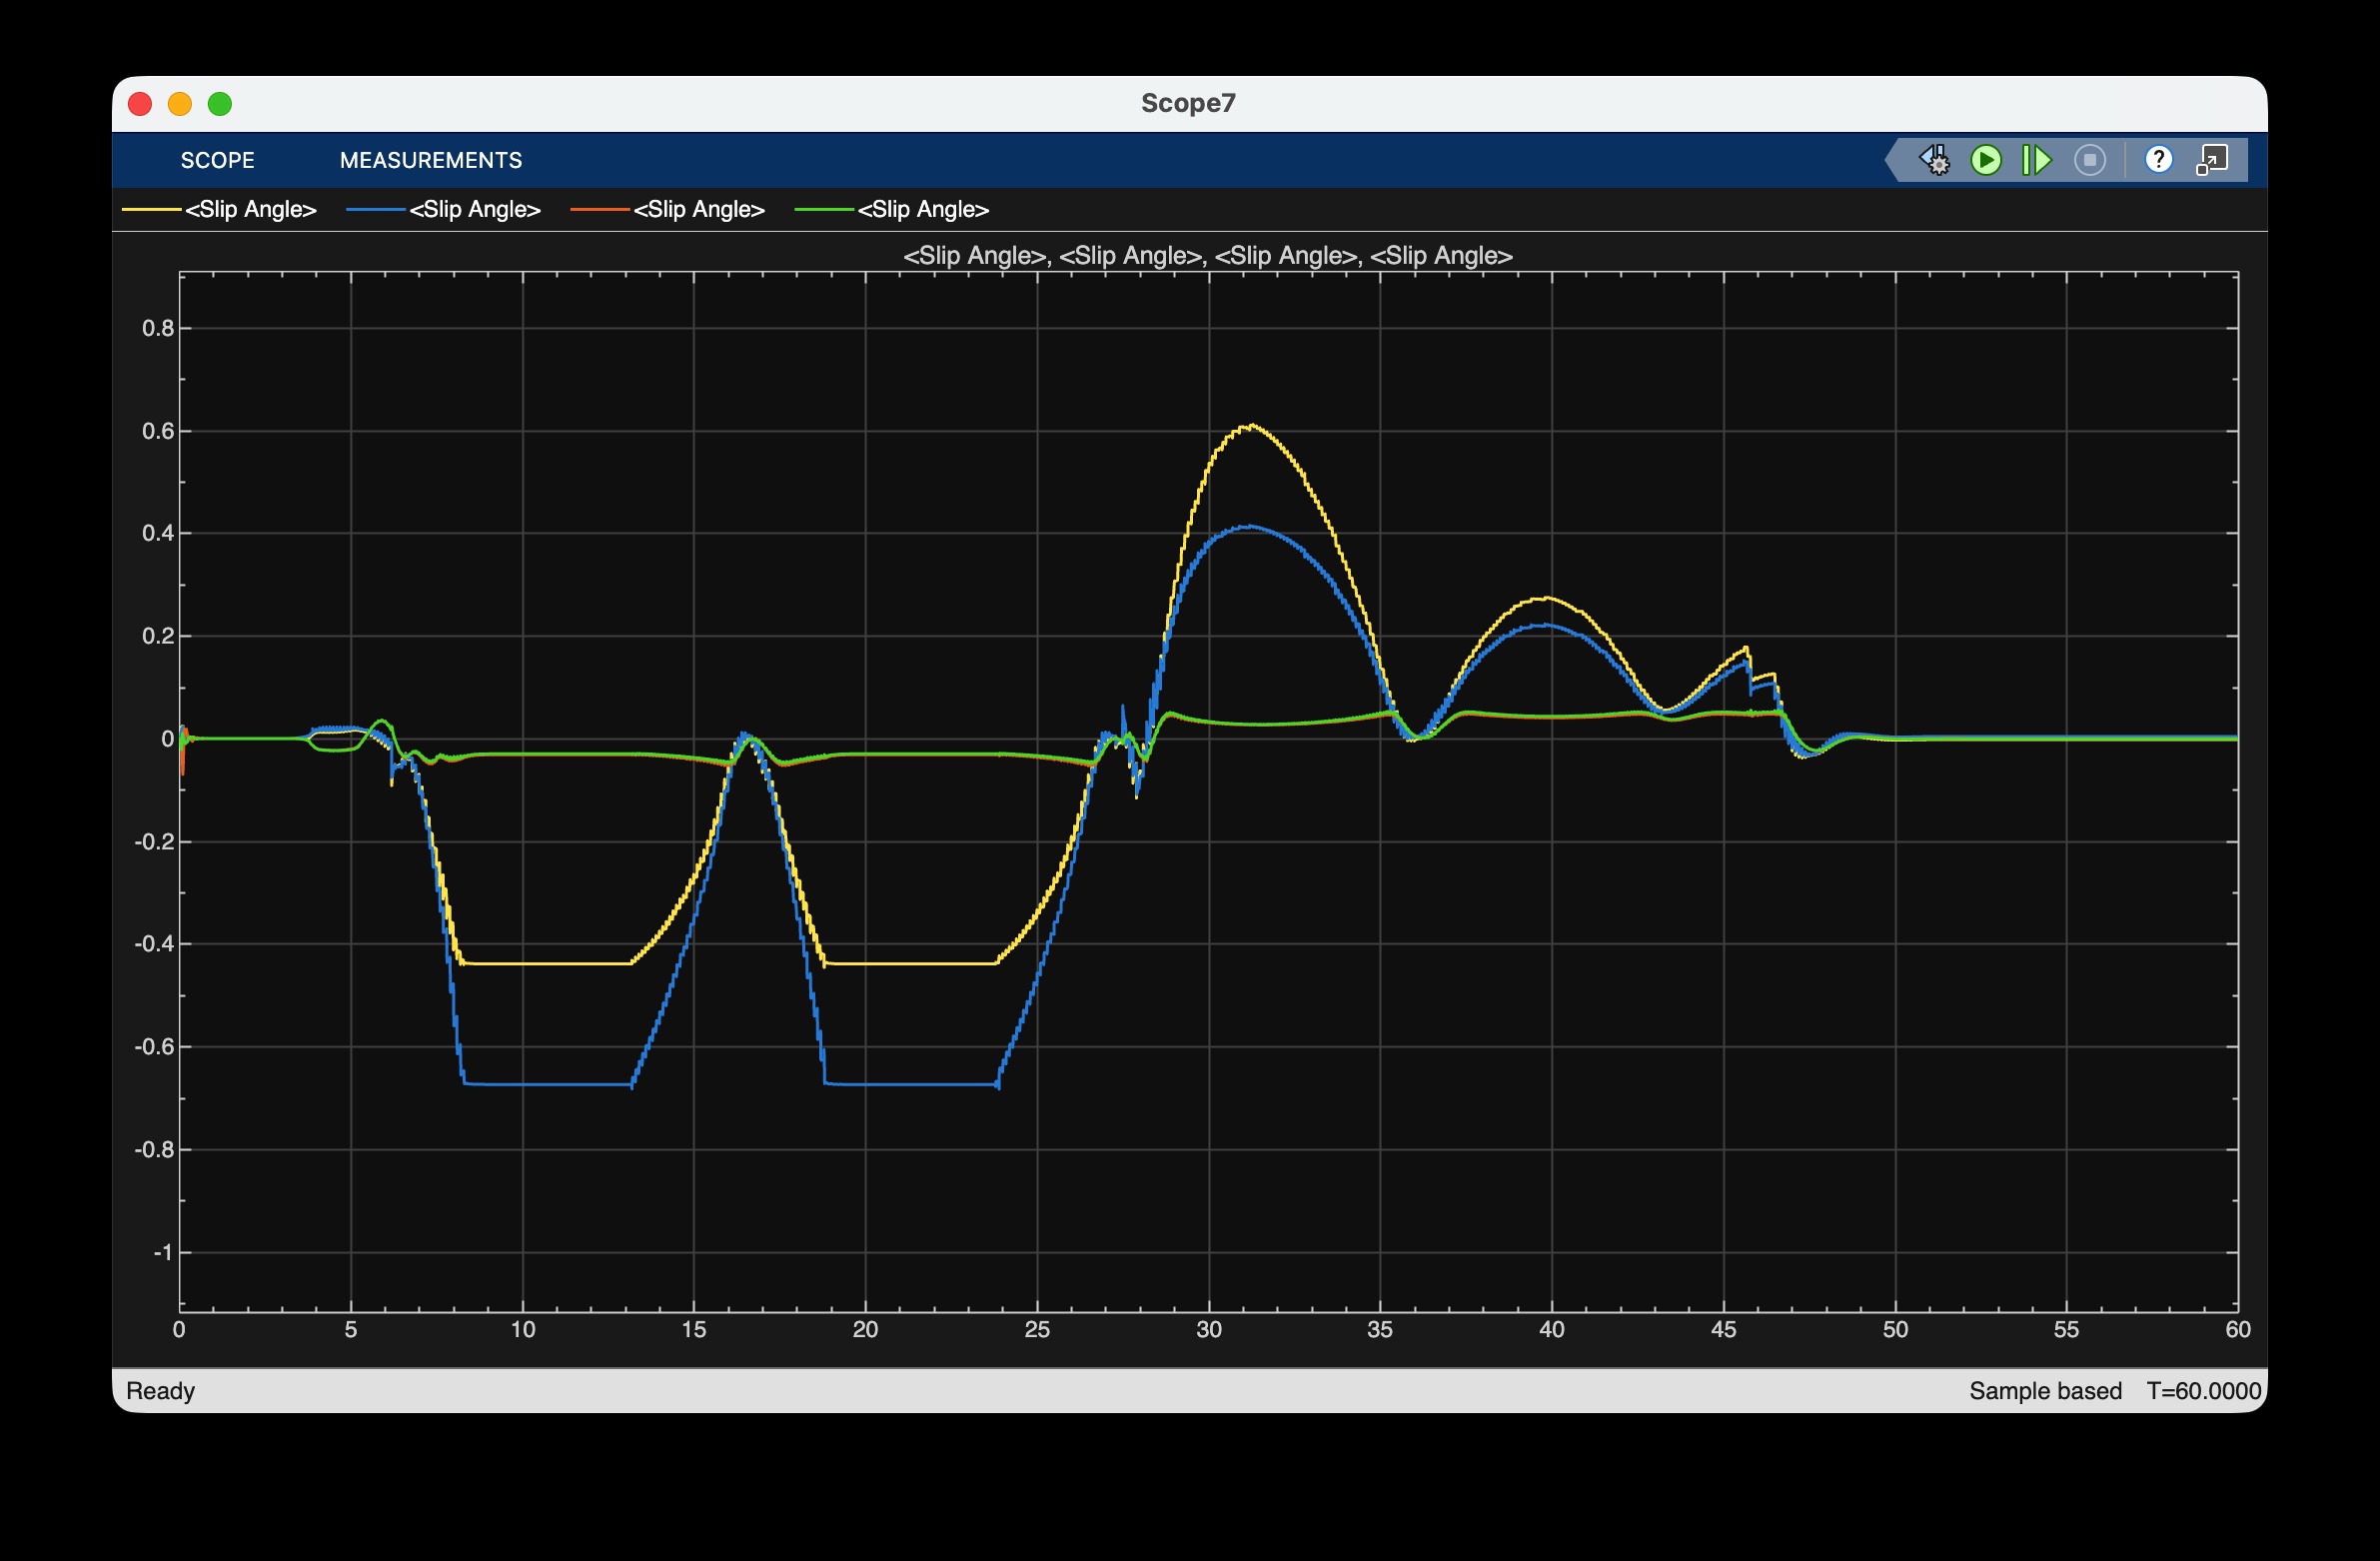The height and width of the screenshot is (1561, 2380).
Task: Click the T=60.0000 simulation time readout
Action: 2203,1391
